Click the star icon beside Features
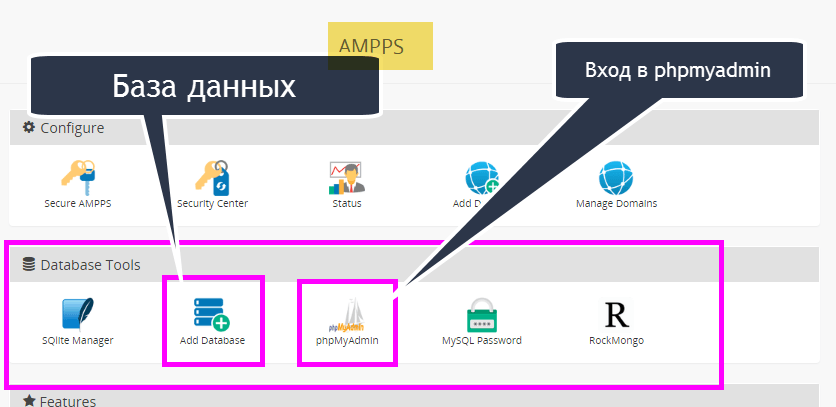836x407 pixels. [x=29, y=400]
